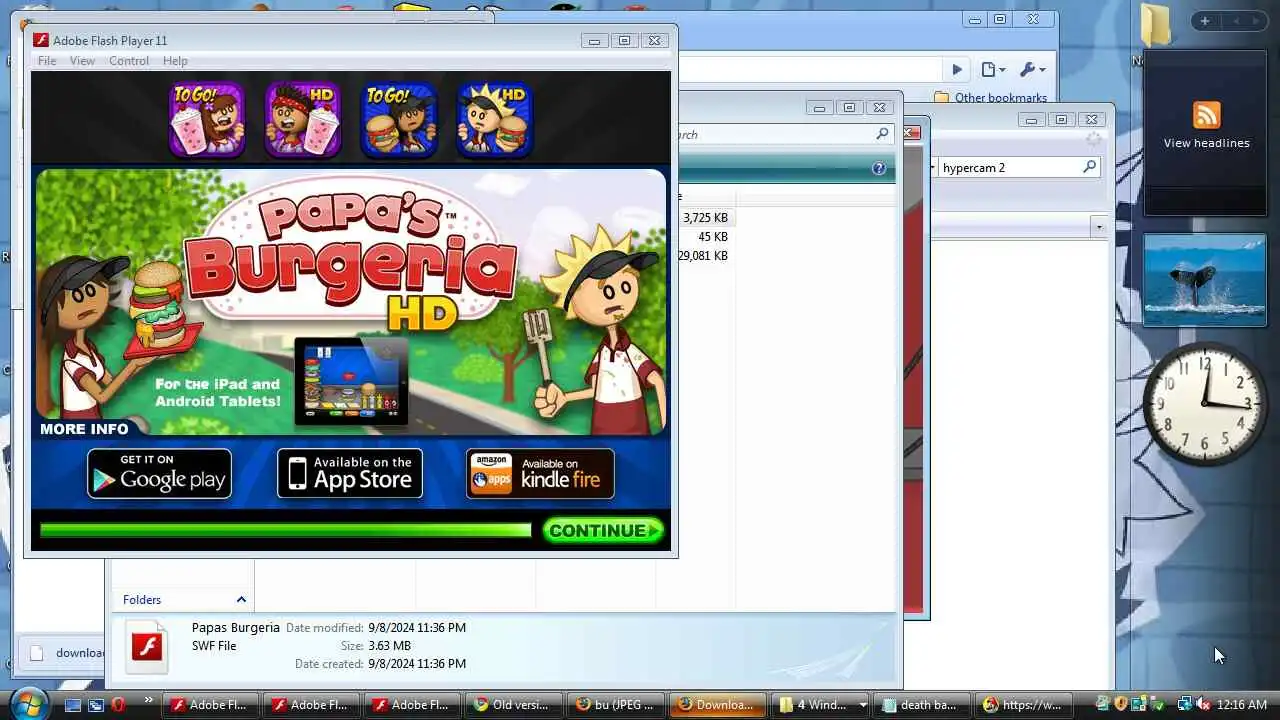Collapse the Folders pane in Explorer

[x=241, y=599]
